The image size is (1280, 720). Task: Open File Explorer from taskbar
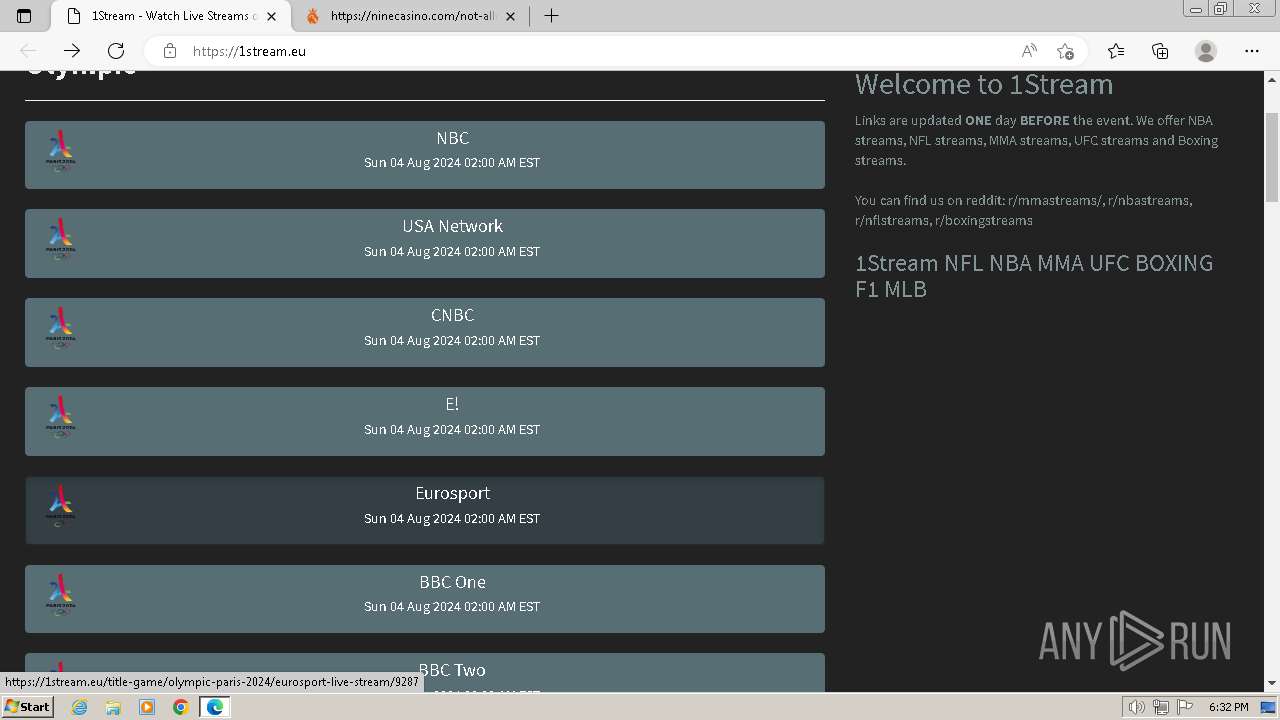click(113, 707)
